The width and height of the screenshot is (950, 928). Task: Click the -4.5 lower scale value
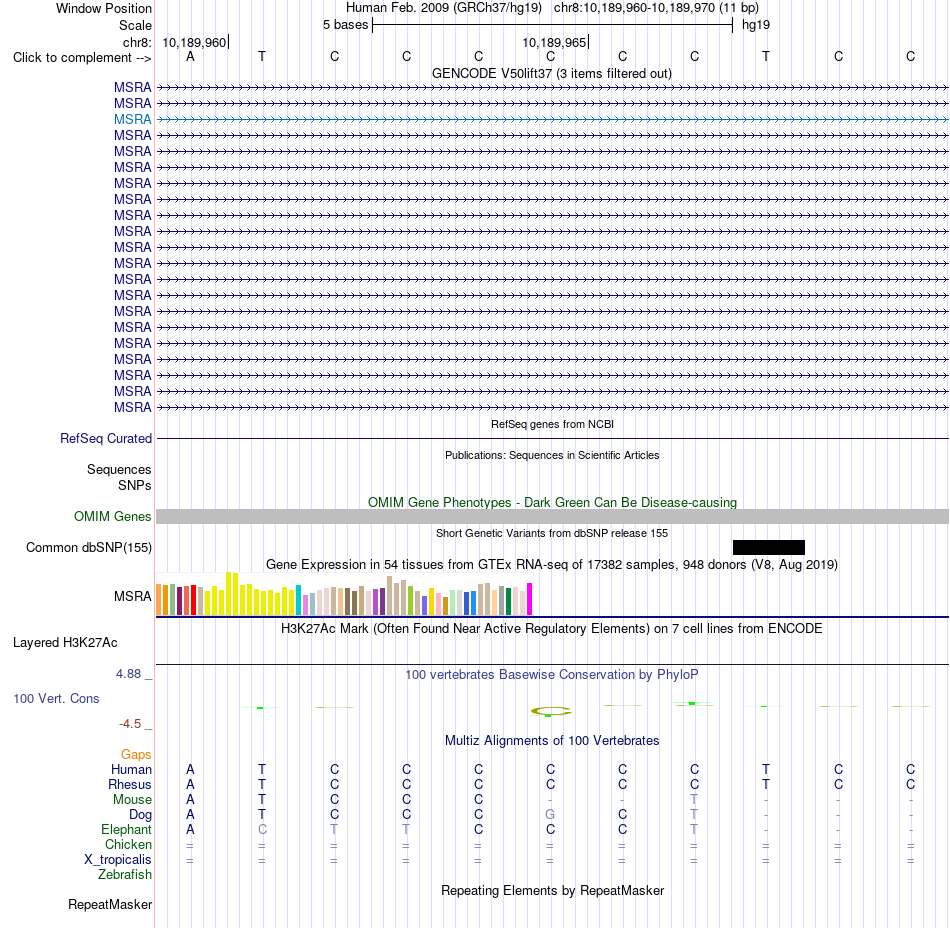click(130, 724)
